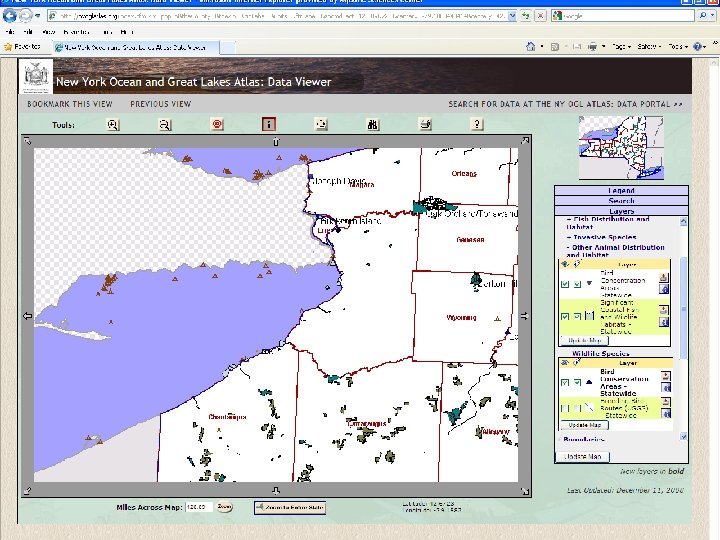Toggle visibility of Bird Concentration Areas layer
Viewport: 720px width, 540px height.
coord(565,284)
